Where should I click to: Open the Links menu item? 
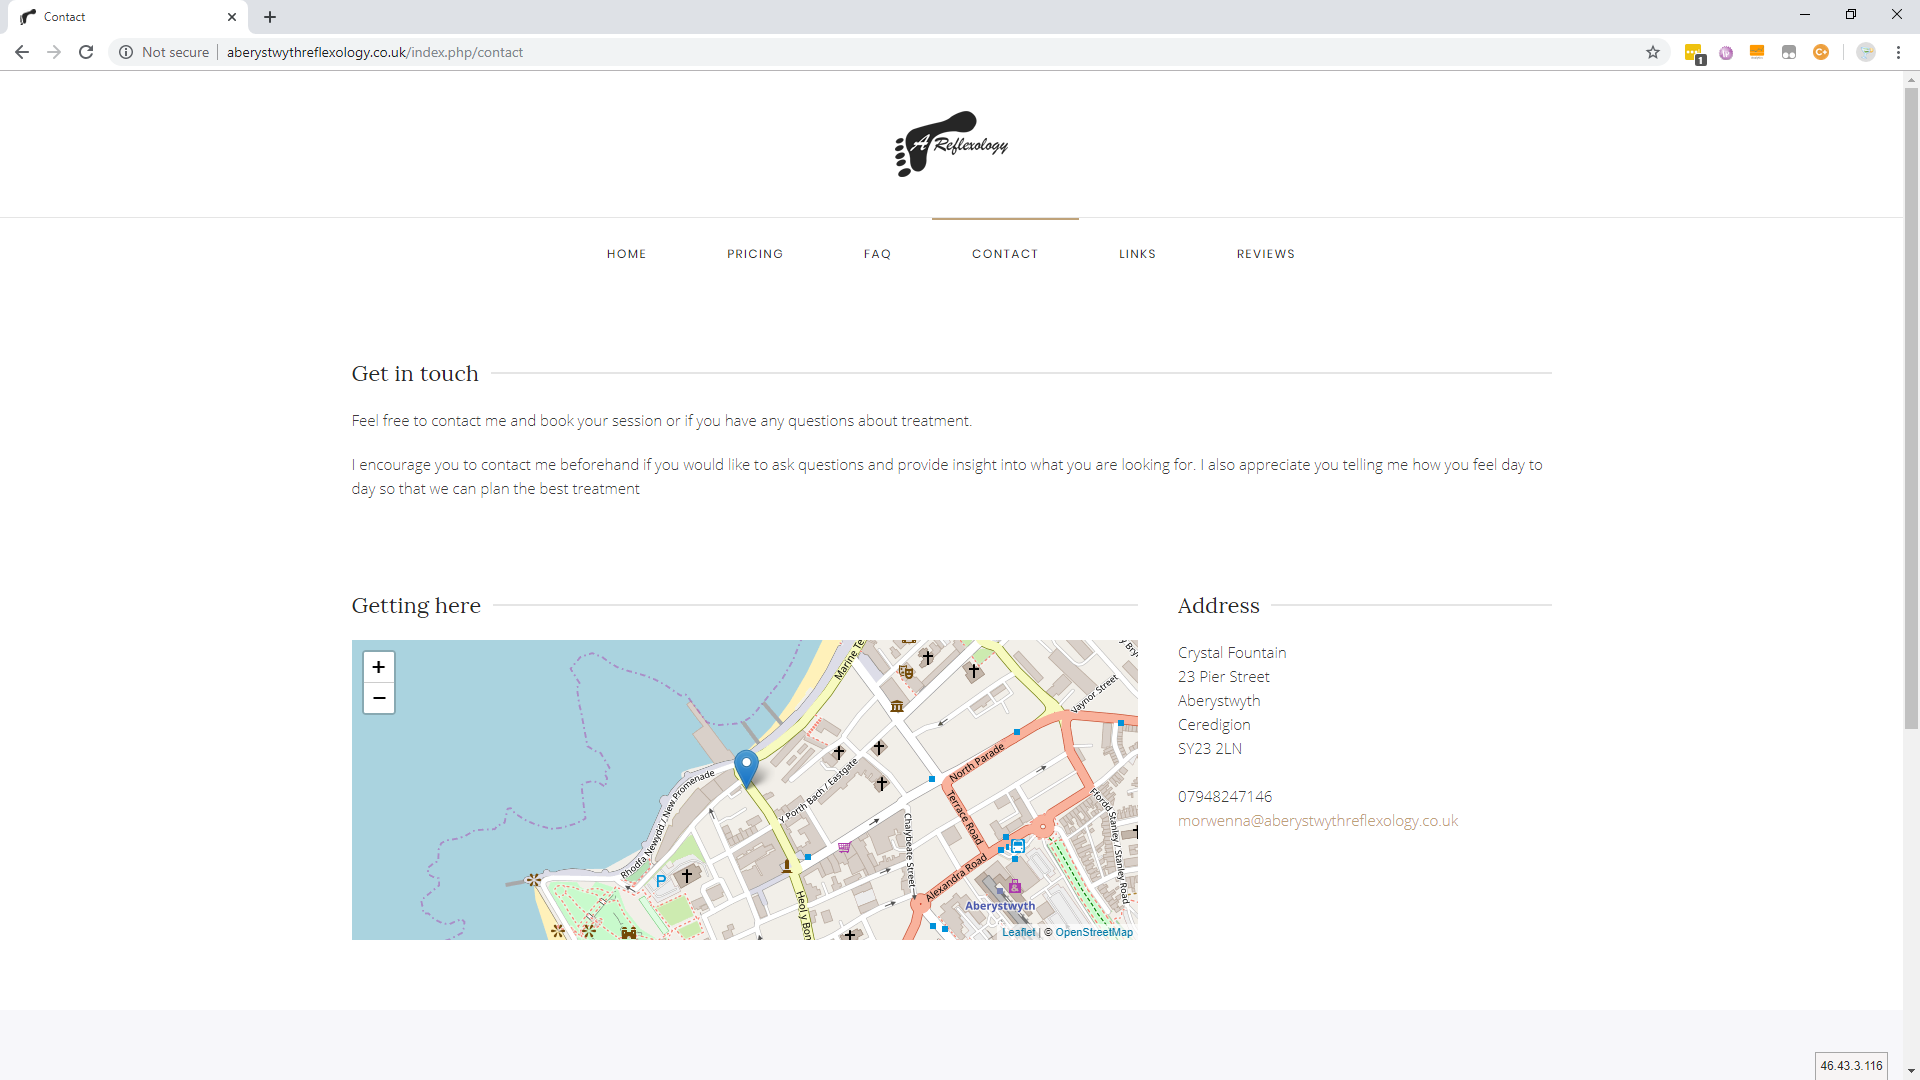1137,254
